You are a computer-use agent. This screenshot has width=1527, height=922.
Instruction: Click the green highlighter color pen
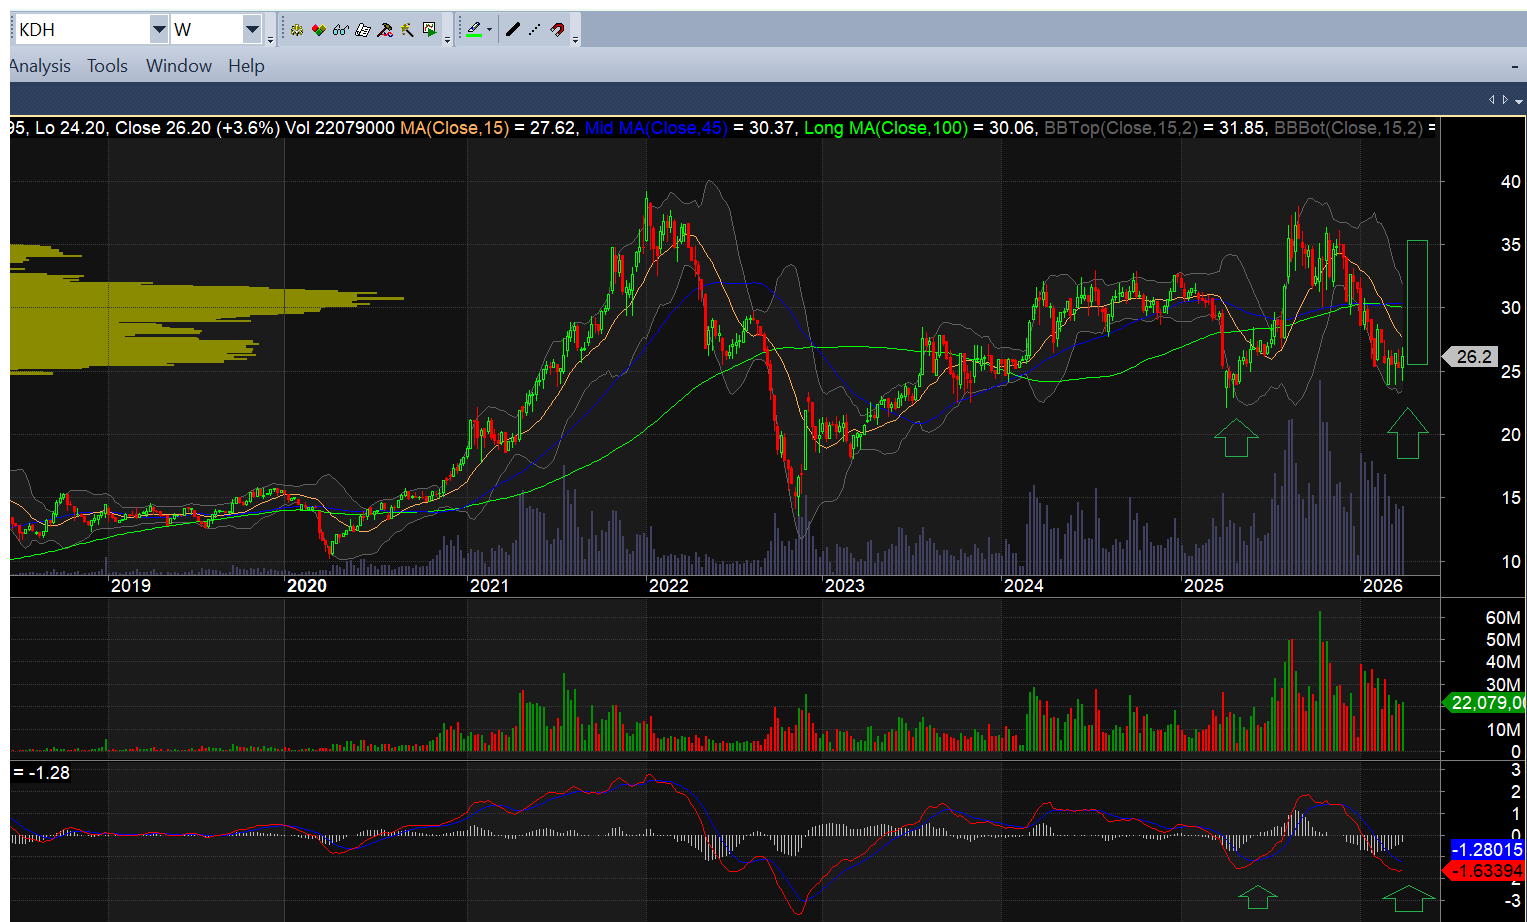(473, 30)
